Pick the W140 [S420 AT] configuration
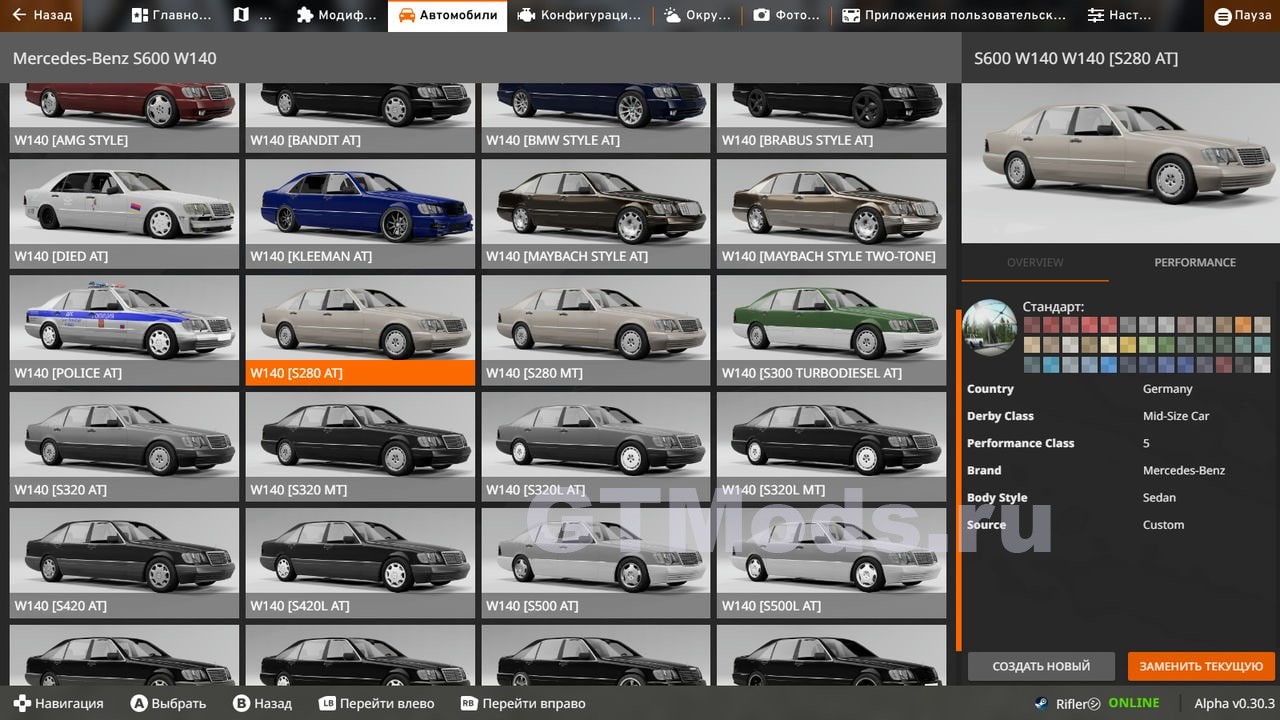The height and width of the screenshot is (720, 1280). point(125,563)
